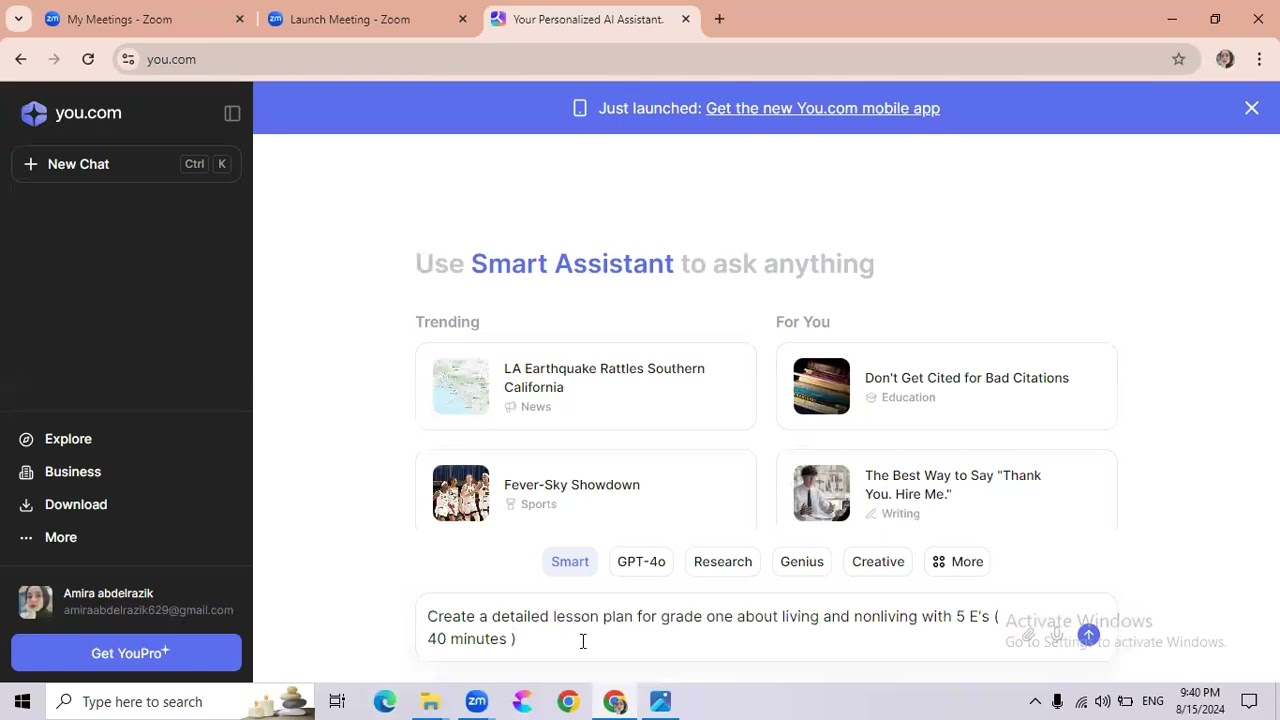This screenshot has height=720, width=1280.
Task: Open volume control in system tray
Action: 1103,702
